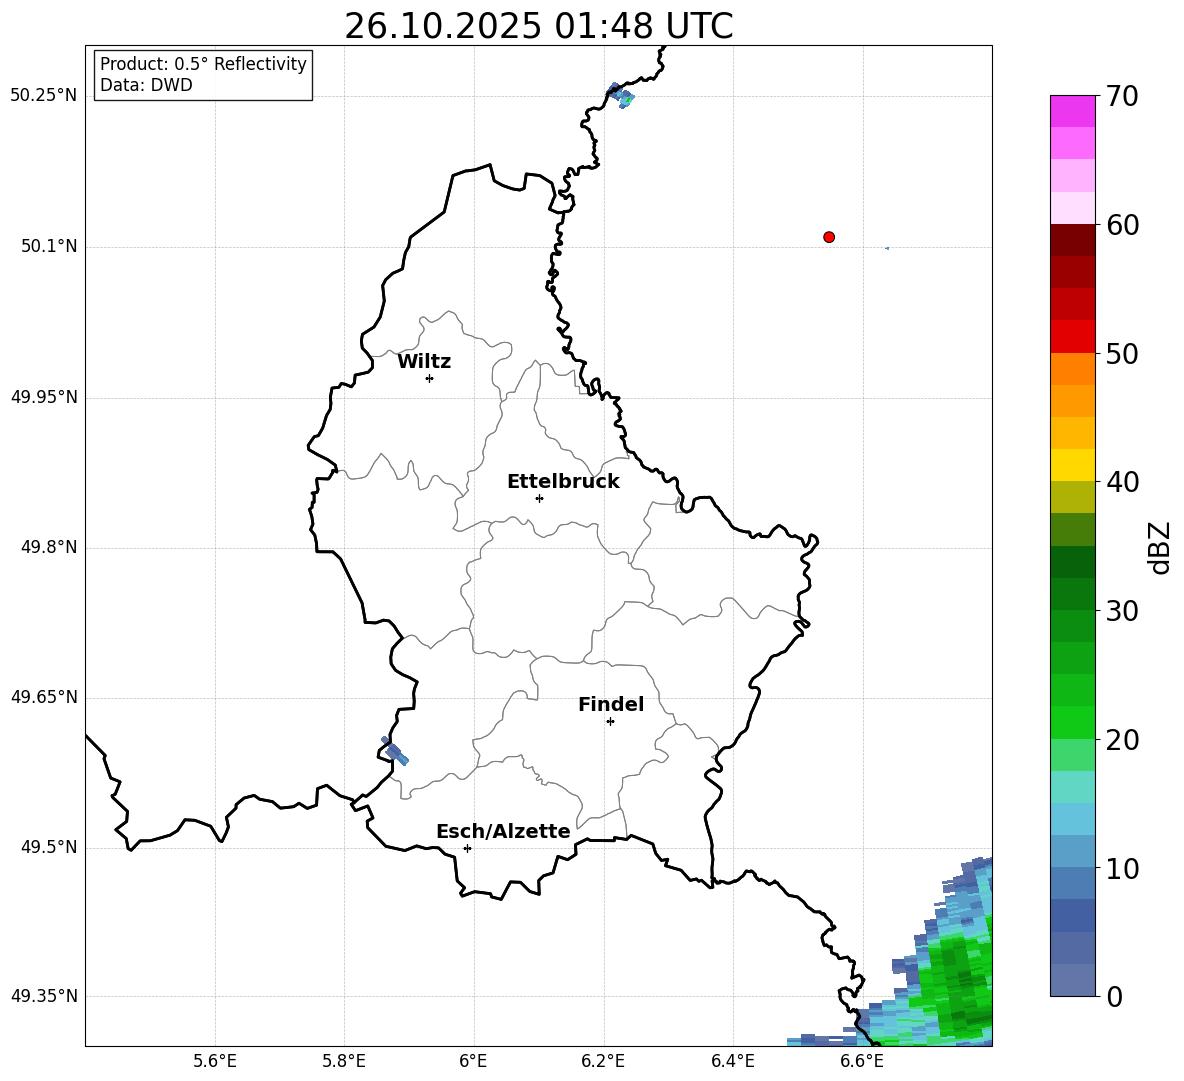Select the Esch/Alzette label
This screenshot has width=1184, height=1081.
pyautogui.click(x=503, y=831)
